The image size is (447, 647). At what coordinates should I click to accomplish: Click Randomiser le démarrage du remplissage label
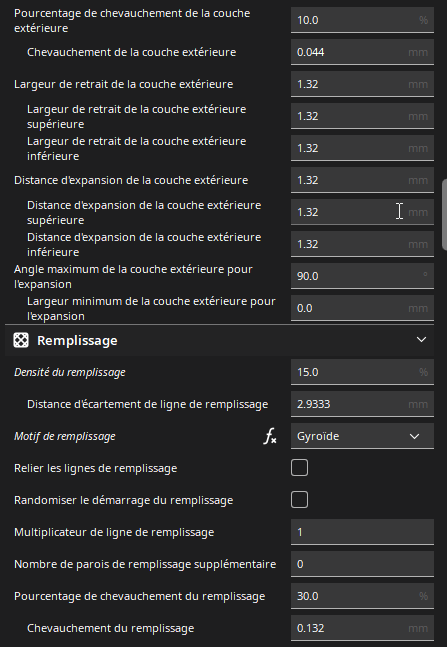click(123, 500)
